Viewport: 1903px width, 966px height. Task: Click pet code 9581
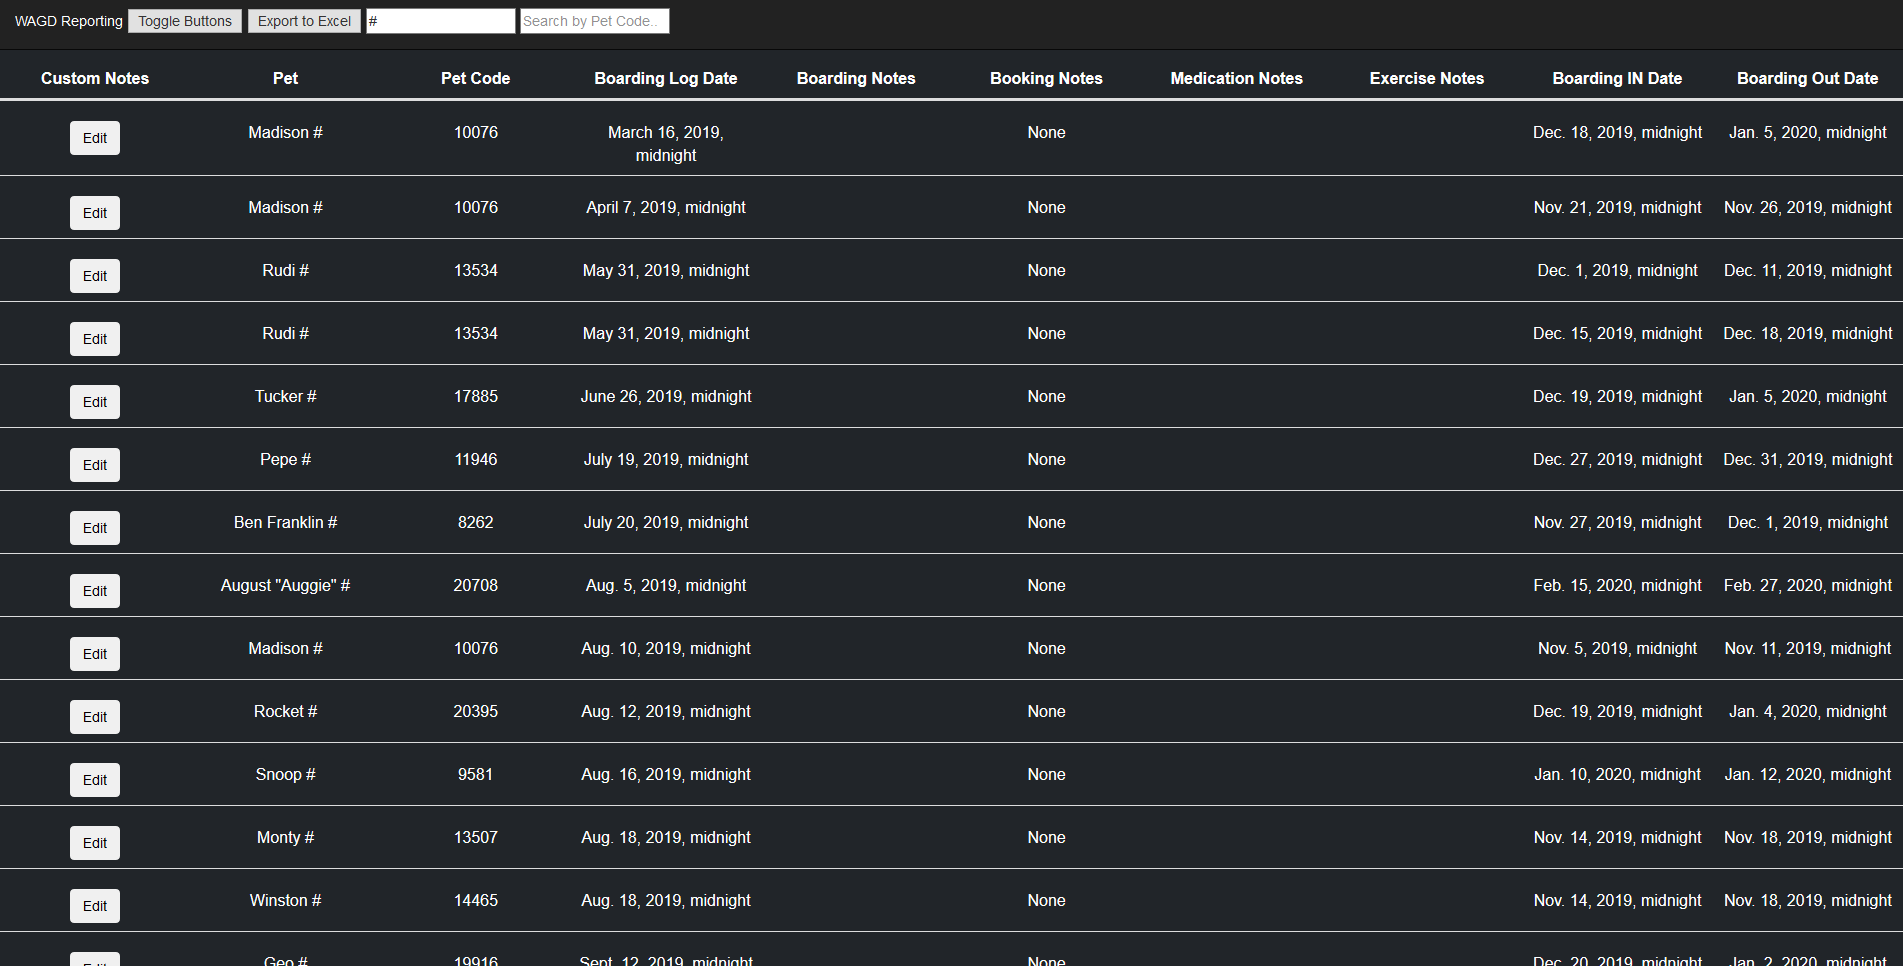tap(476, 774)
